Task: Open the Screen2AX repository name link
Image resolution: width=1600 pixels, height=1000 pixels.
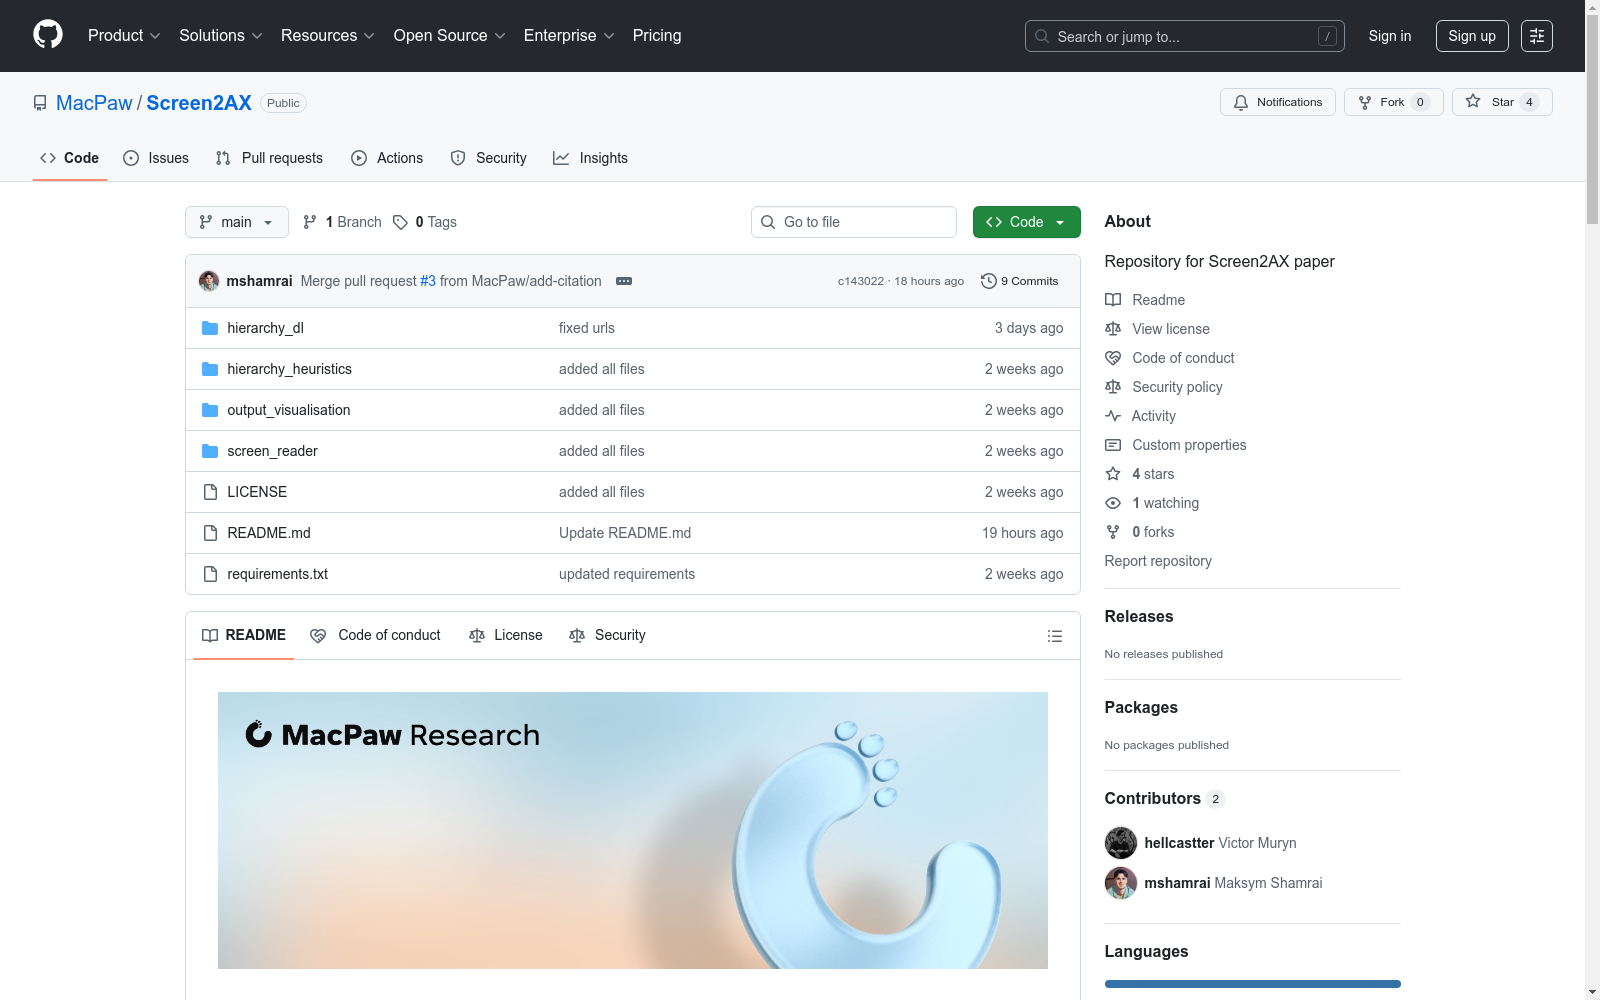Action: point(199,103)
